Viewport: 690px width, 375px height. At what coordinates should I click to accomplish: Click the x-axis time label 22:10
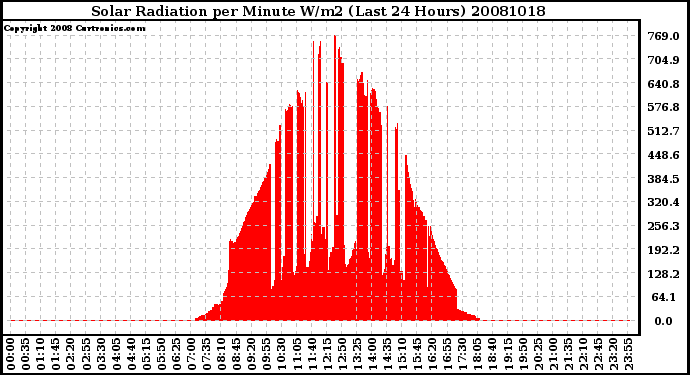(583, 354)
